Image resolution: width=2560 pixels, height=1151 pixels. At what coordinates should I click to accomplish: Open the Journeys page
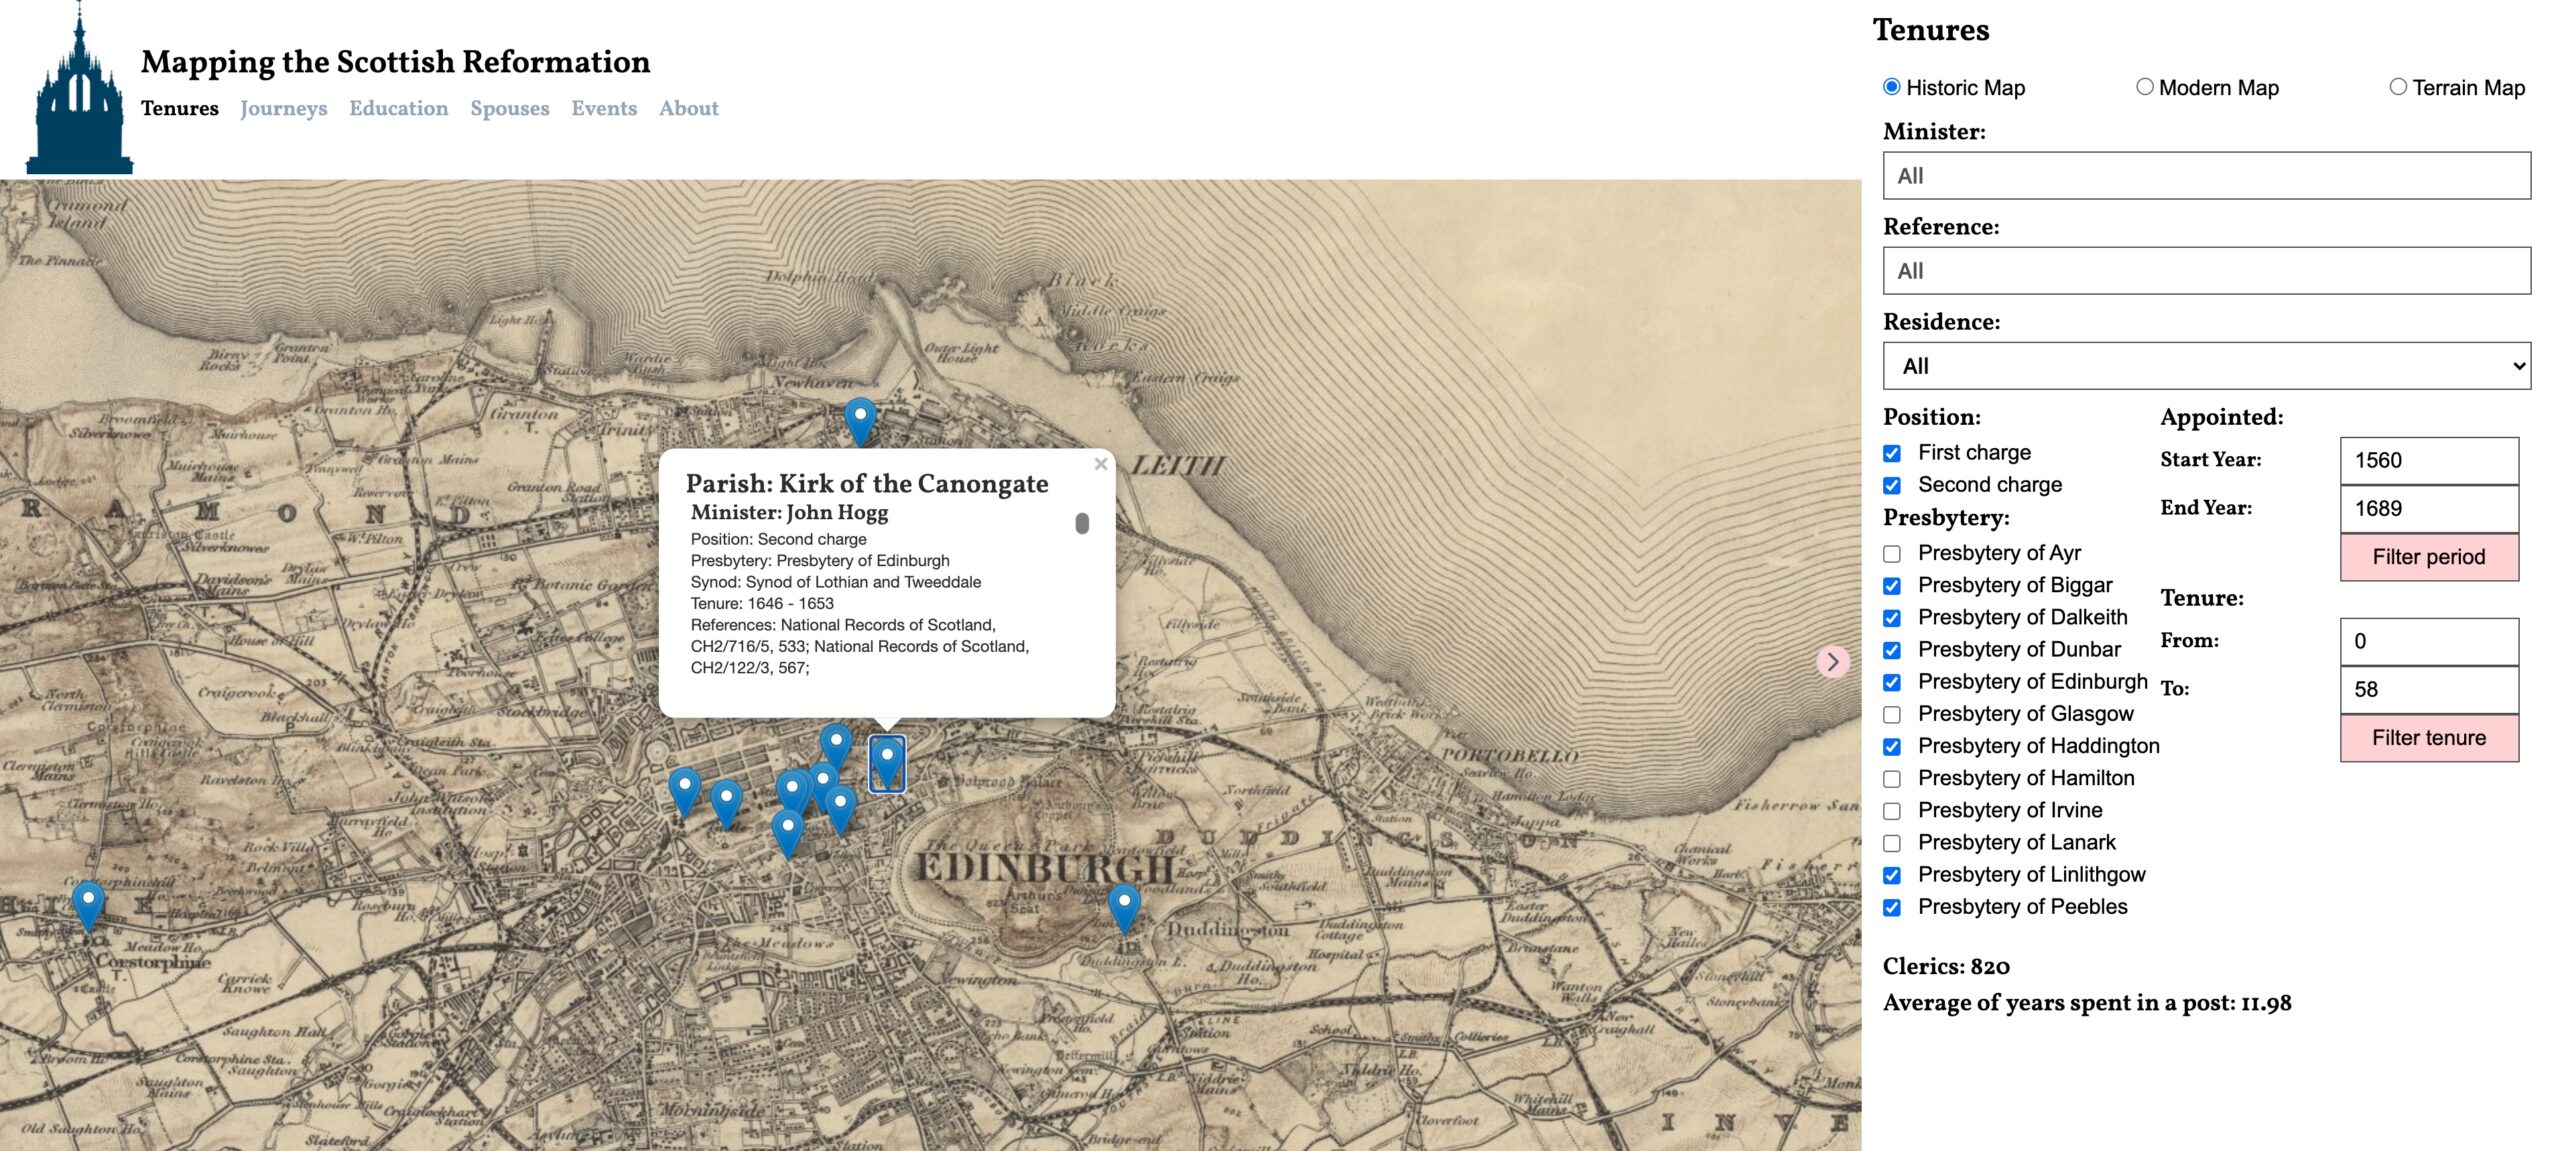pyautogui.click(x=284, y=108)
